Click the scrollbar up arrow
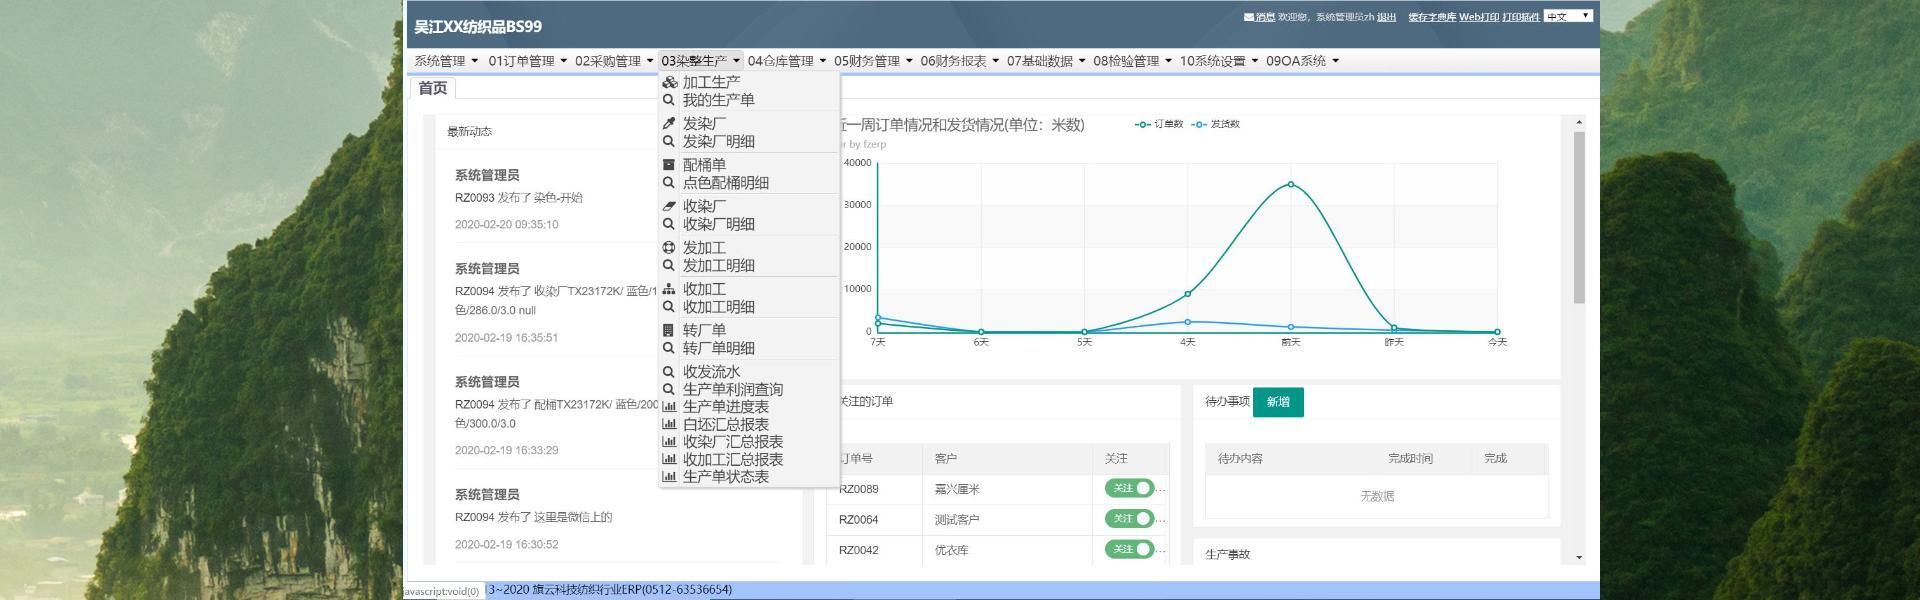 point(1579,122)
